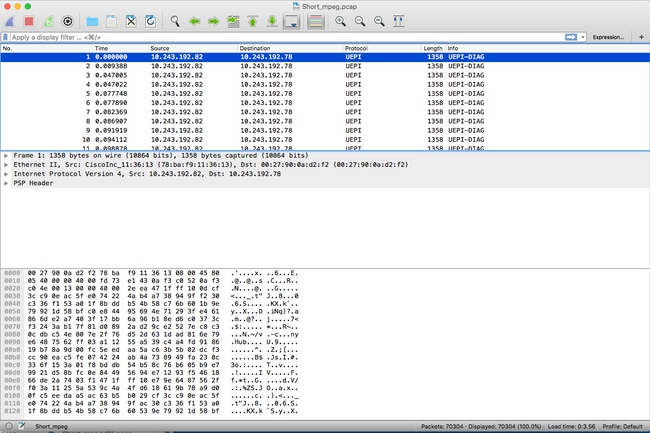Click the start capture shark fin icon
650x433 pixels.
[10, 21]
